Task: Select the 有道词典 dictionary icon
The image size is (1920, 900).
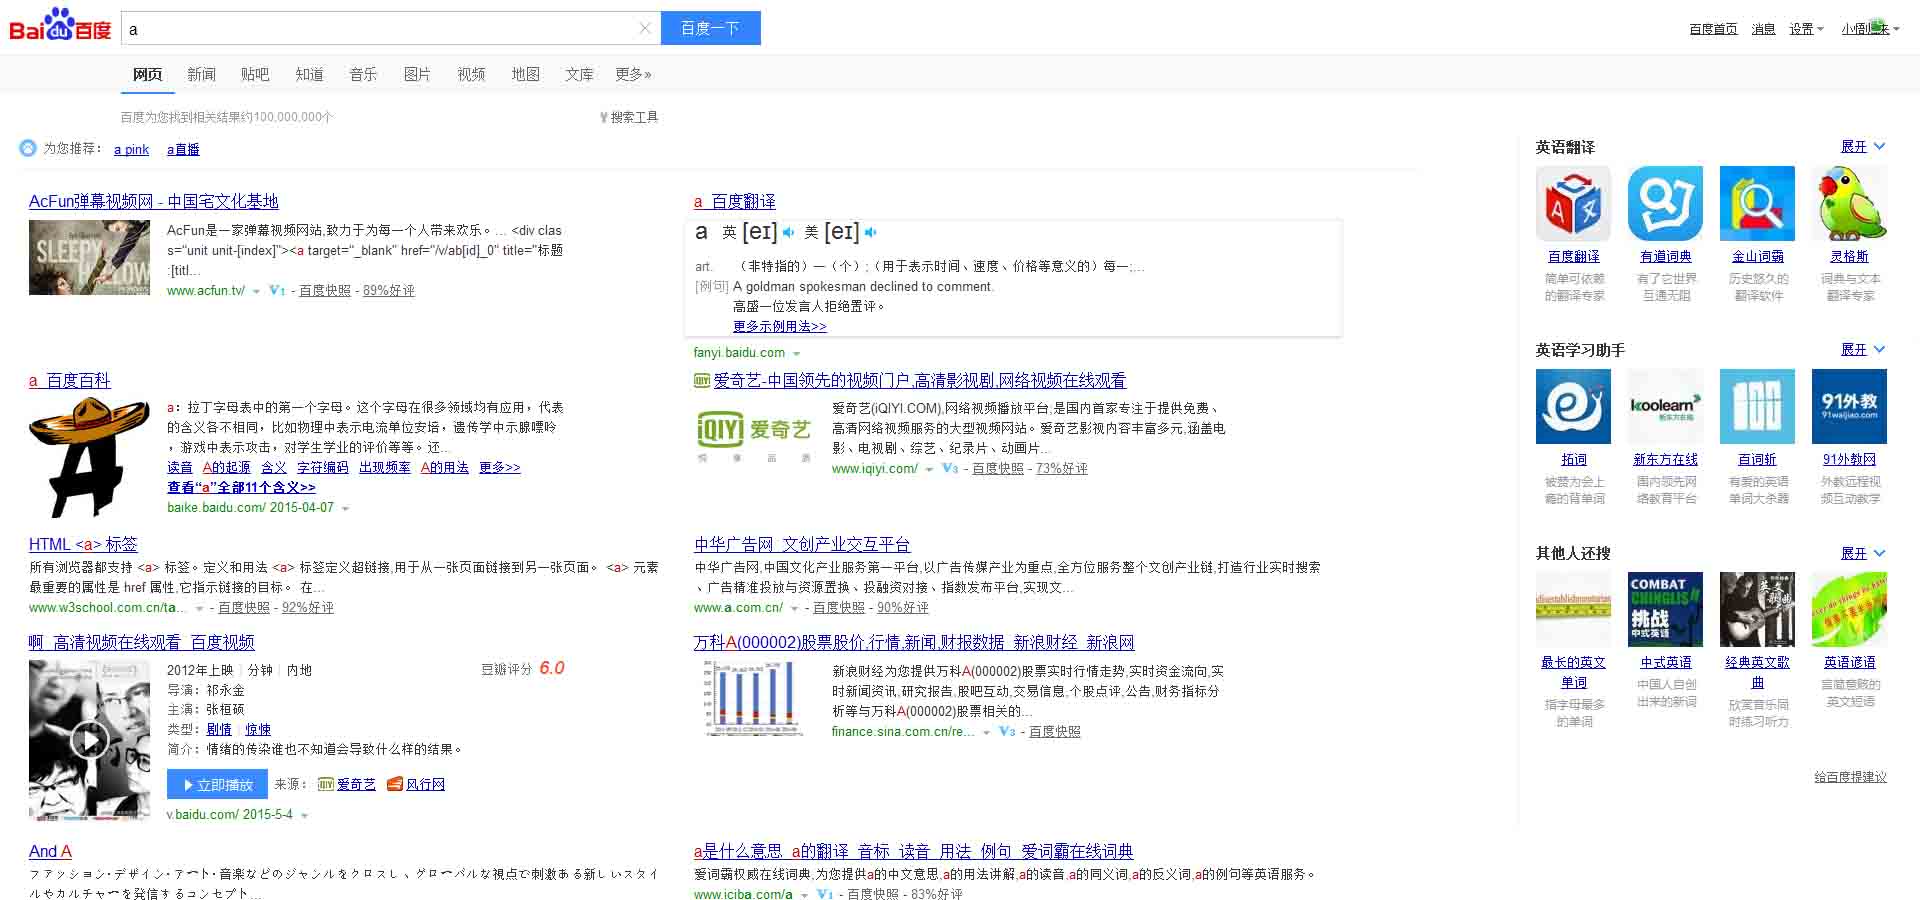Action: (1664, 203)
